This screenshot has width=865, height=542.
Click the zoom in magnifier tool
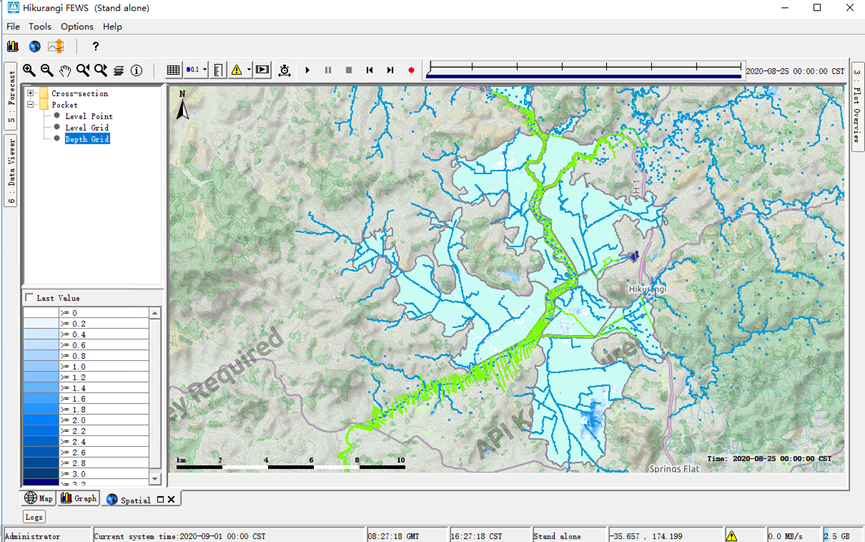coord(29,70)
